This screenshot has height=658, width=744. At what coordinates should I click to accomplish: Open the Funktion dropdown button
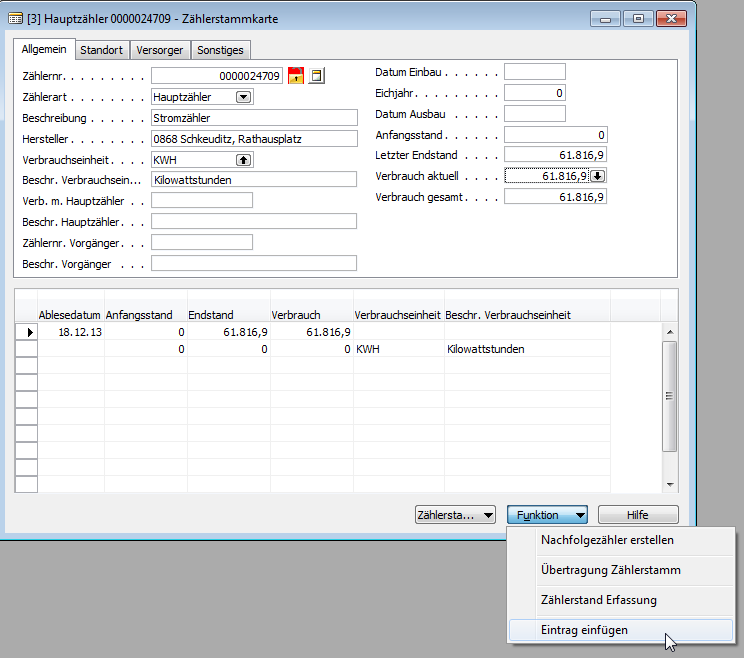point(547,515)
